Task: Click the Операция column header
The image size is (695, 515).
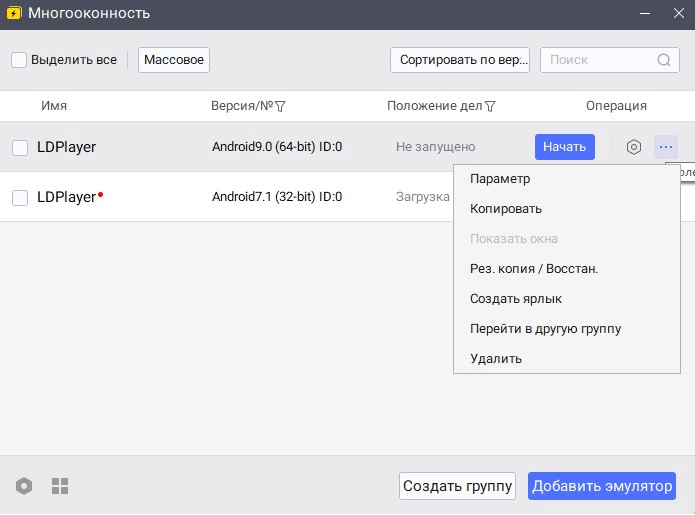Action: pos(616,106)
